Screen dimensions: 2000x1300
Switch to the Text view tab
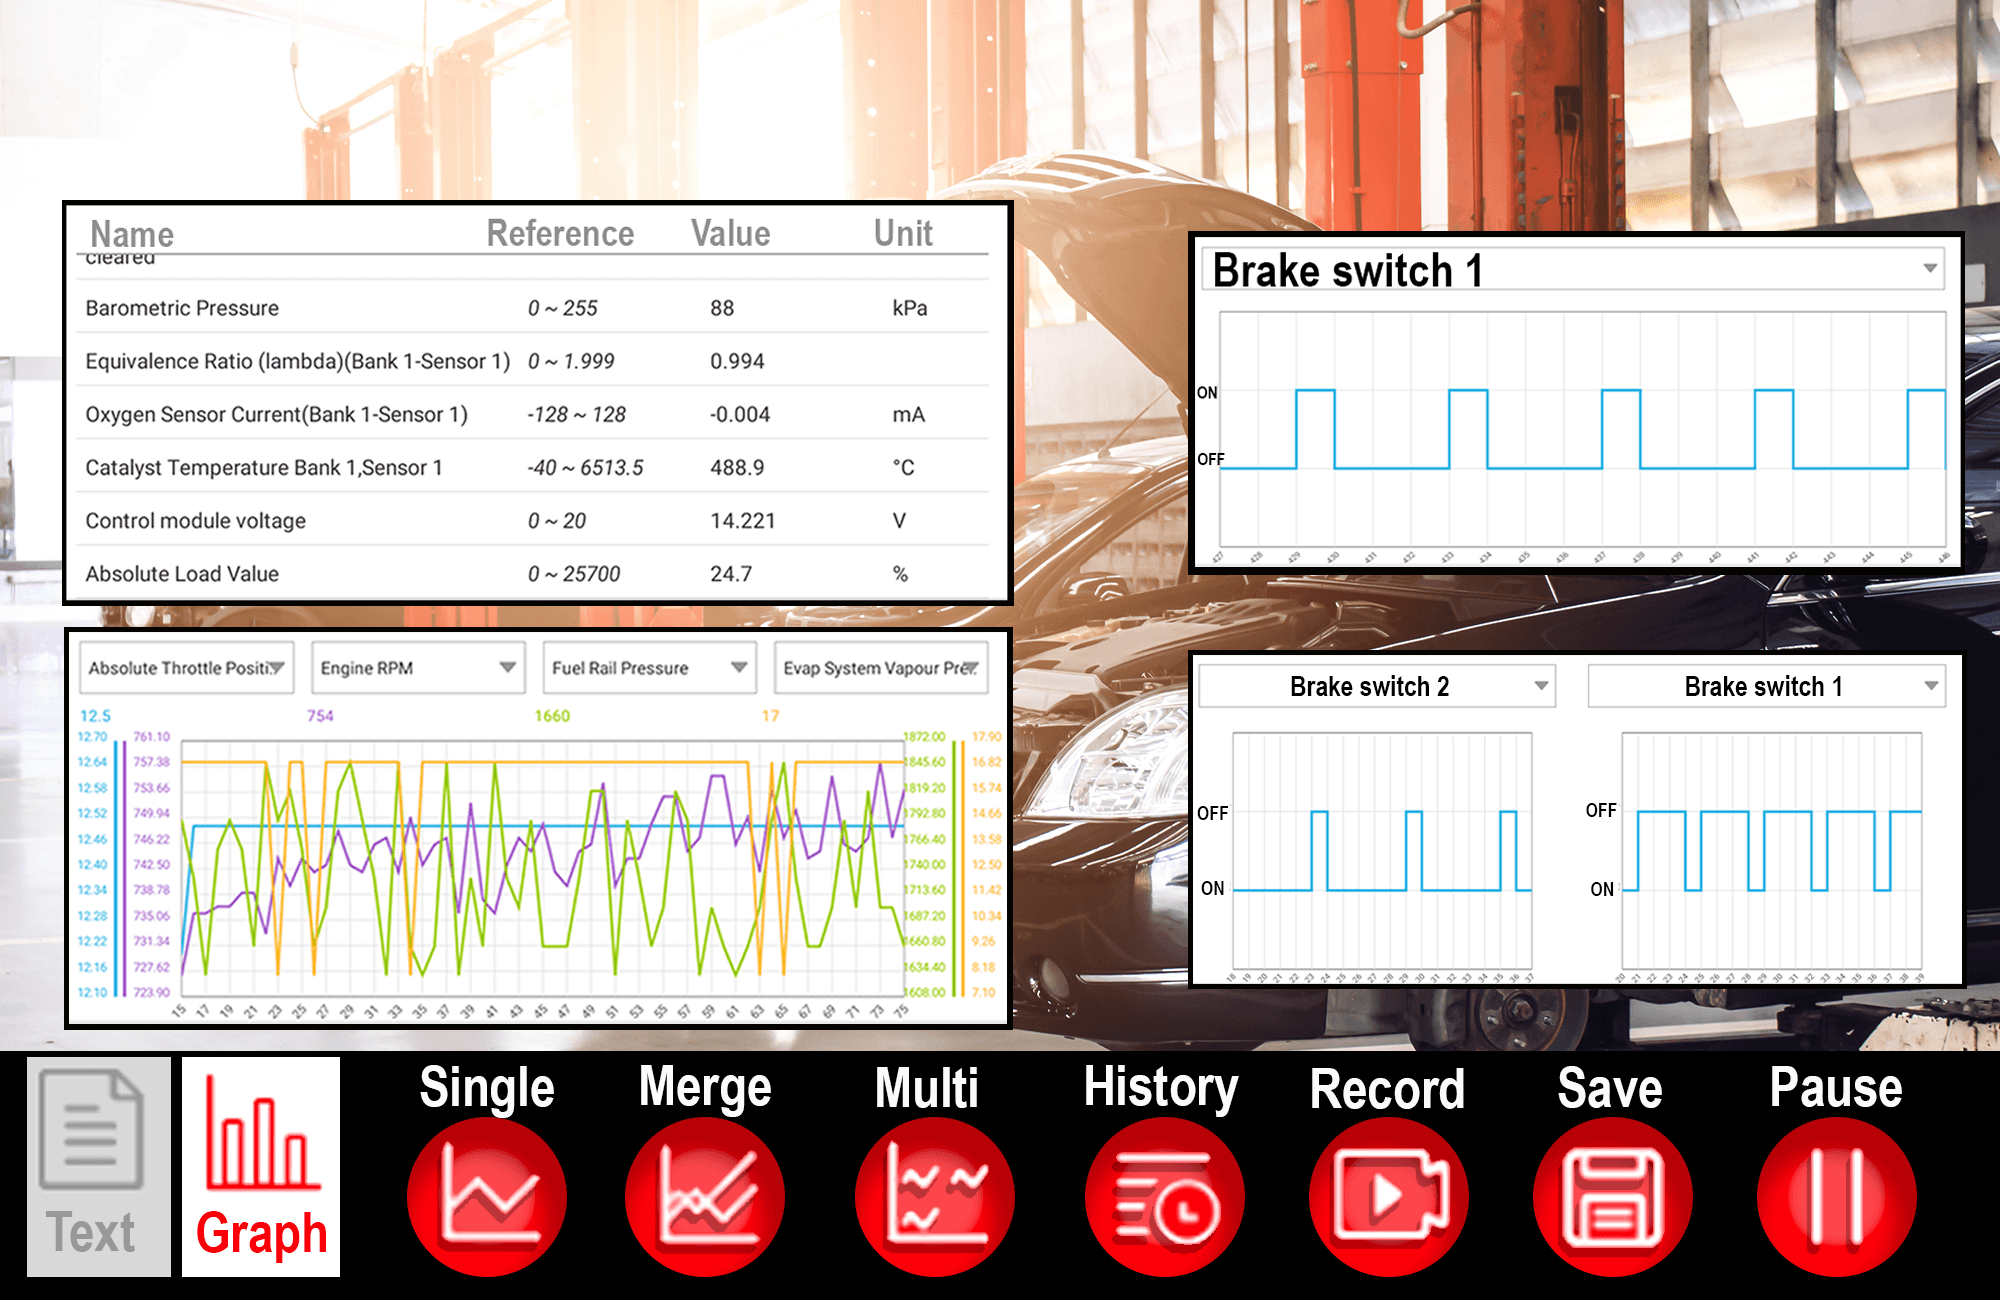pyautogui.click(x=98, y=1166)
